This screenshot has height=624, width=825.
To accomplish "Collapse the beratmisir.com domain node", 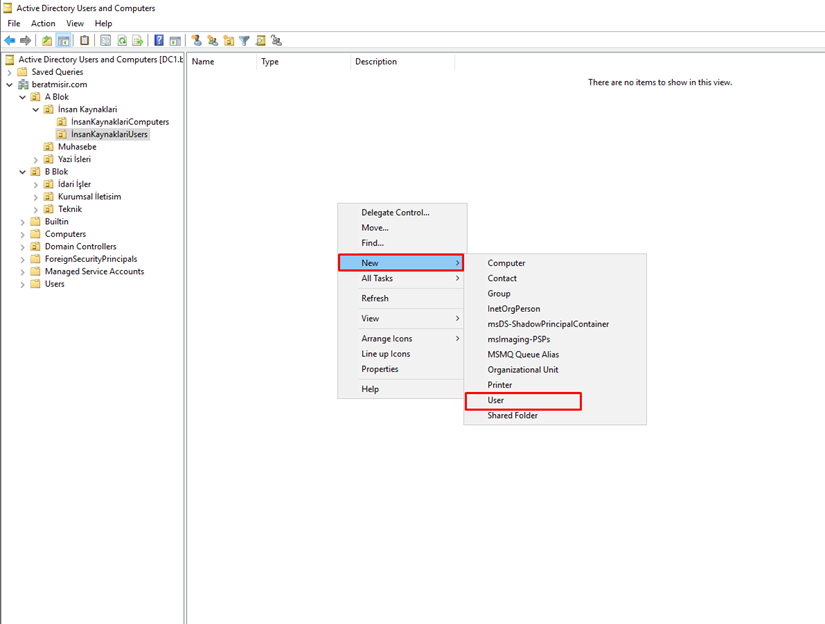I will (10, 85).
